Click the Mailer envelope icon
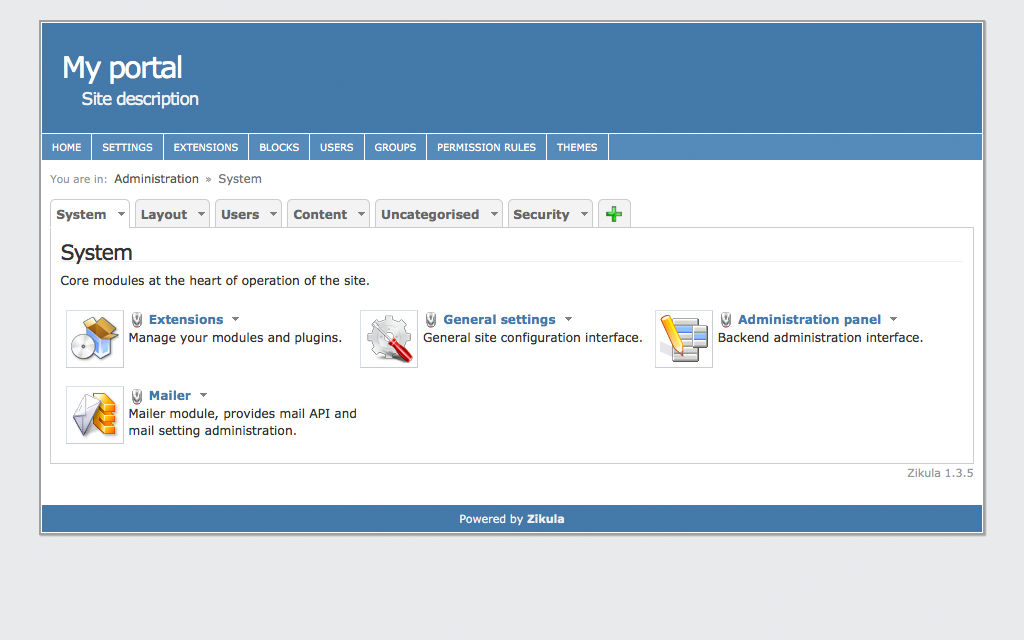The width and height of the screenshot is (1024, 640). point(95,415)
